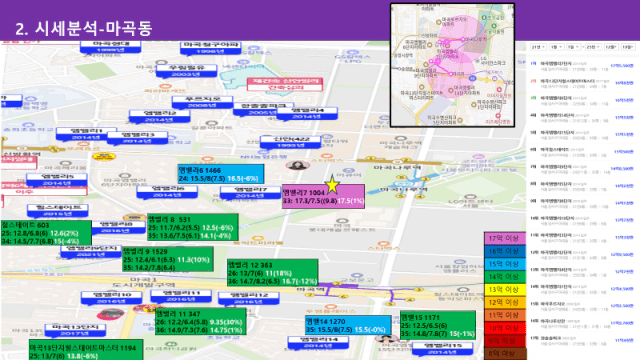The width and height of the screenshot is (640, 360).
Task: Click the 14억 이상 green legend swatch
Action: pos(504,277)
